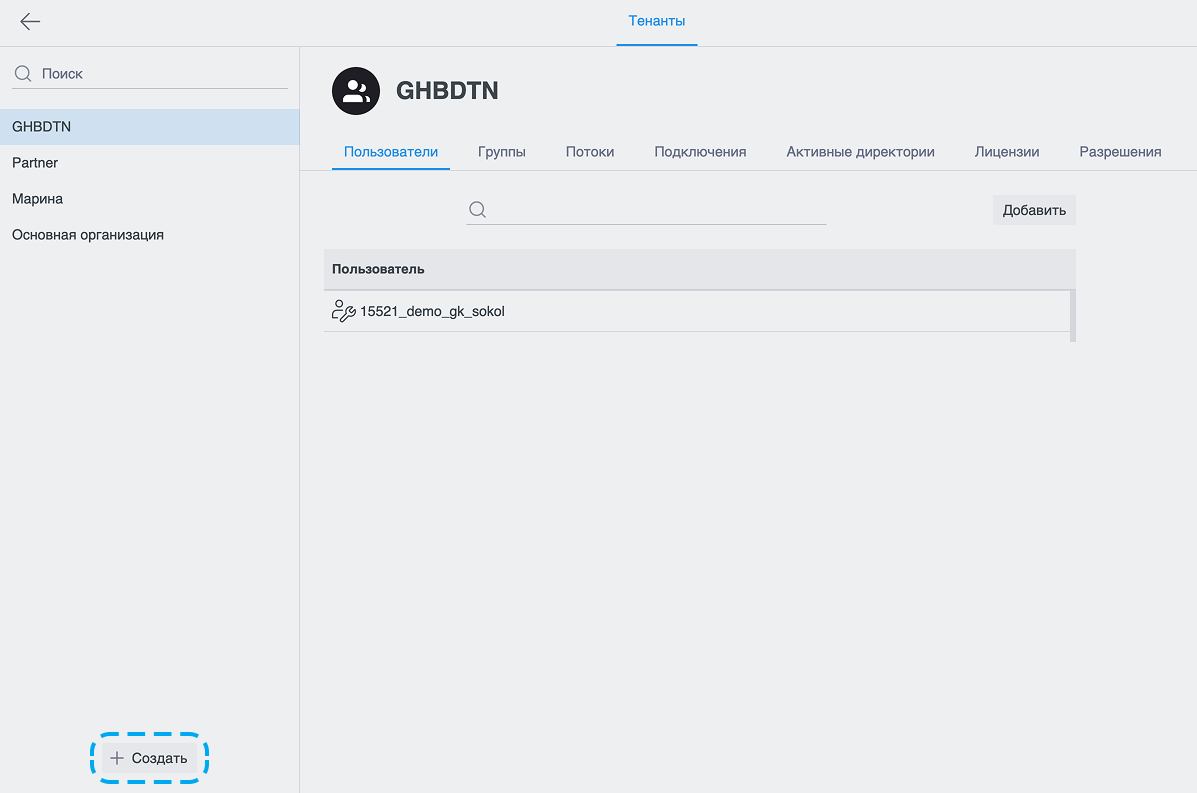This screenshot has width=1197, height=793.
Task: Switch to the Активные директории tab
Action: click(x=860, y=152)
